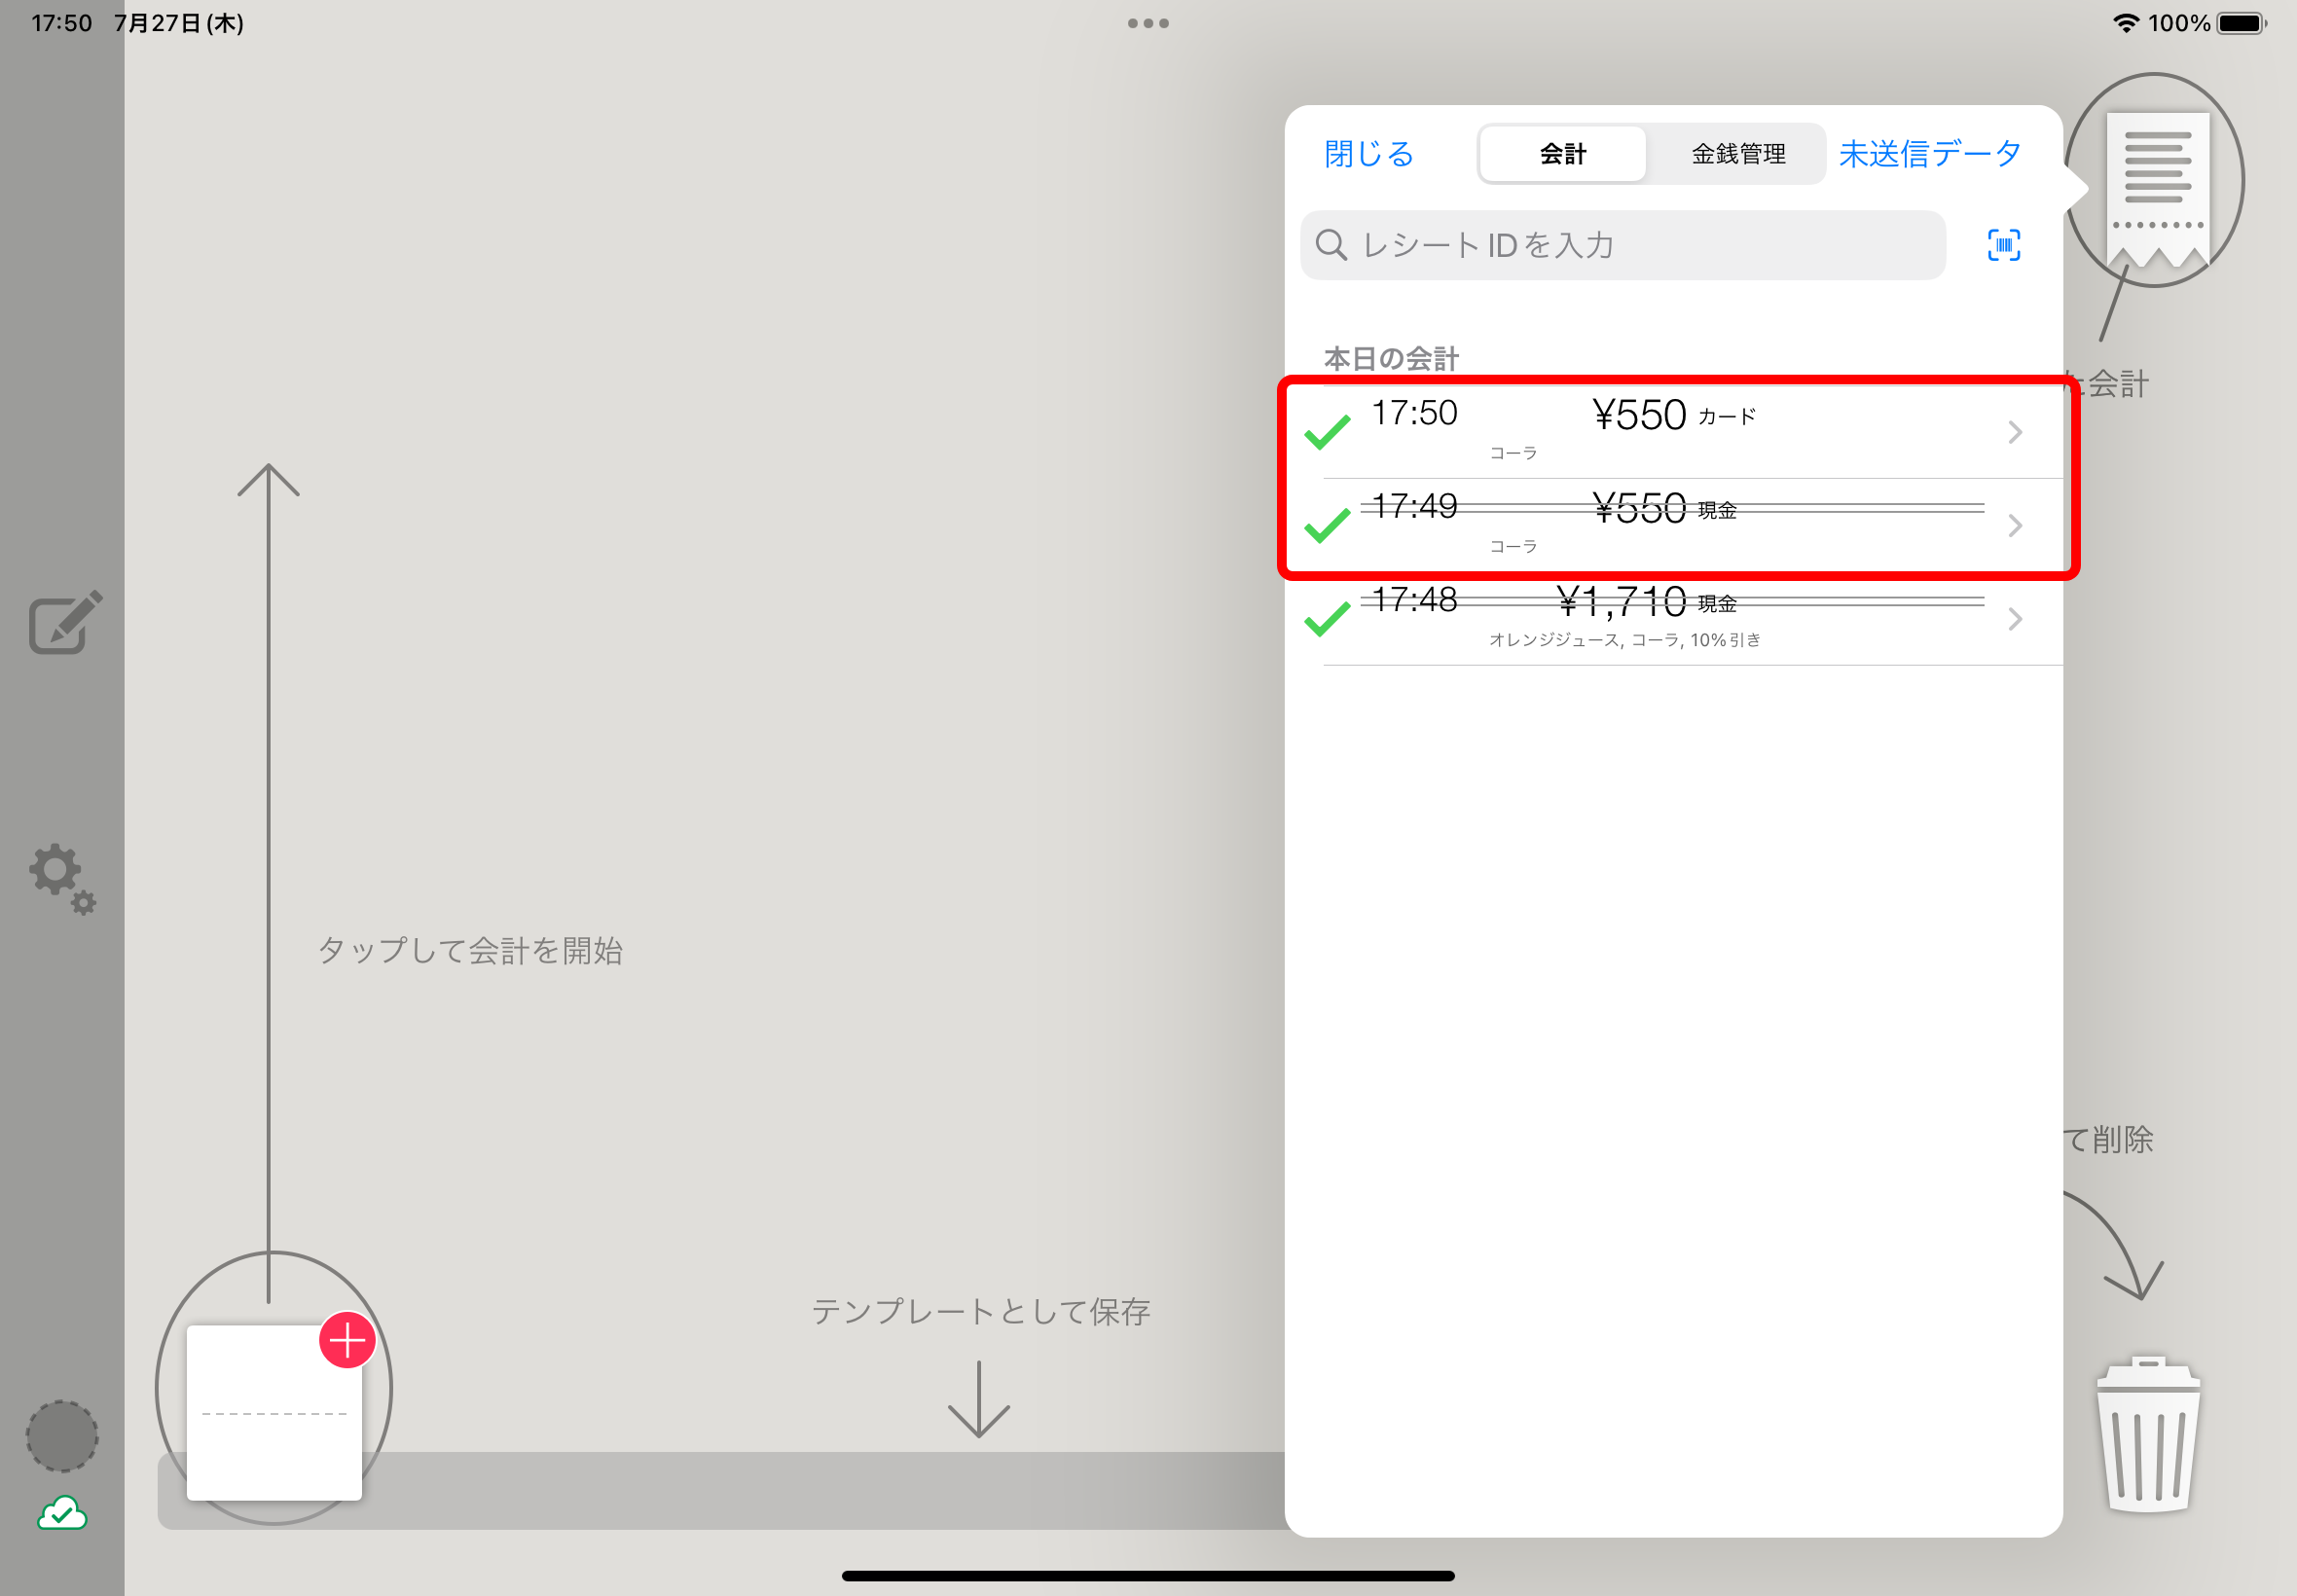Tap the 17:49 struck-through time label
Image resolution: width=2297 pixels, height=1596 pixels.
click(1414, 506)
